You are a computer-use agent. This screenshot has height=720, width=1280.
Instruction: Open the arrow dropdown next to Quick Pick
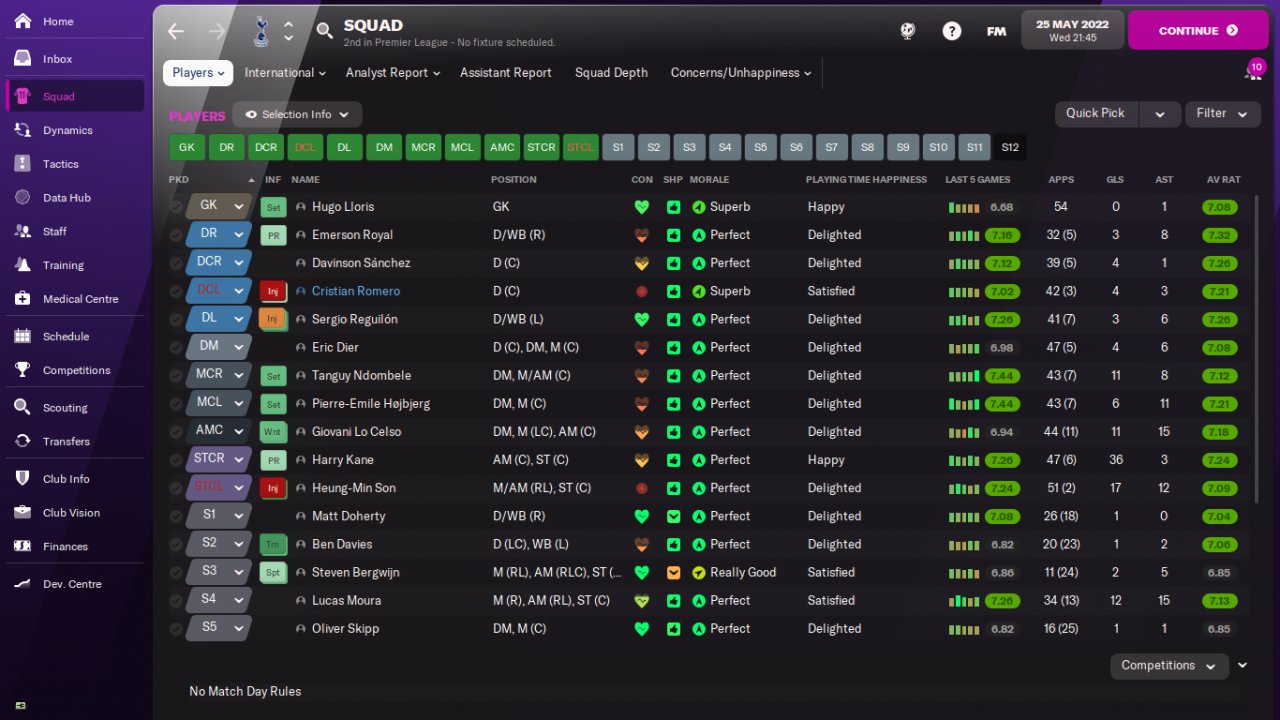1160,114
